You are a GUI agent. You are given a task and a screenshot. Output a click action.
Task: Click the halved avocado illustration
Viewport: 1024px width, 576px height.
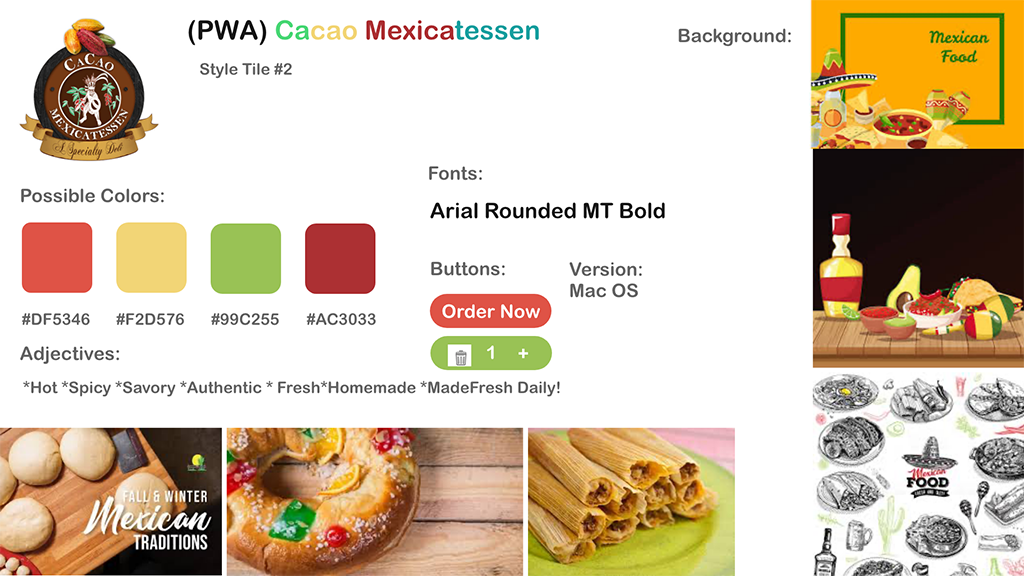[x=904, y=287]
